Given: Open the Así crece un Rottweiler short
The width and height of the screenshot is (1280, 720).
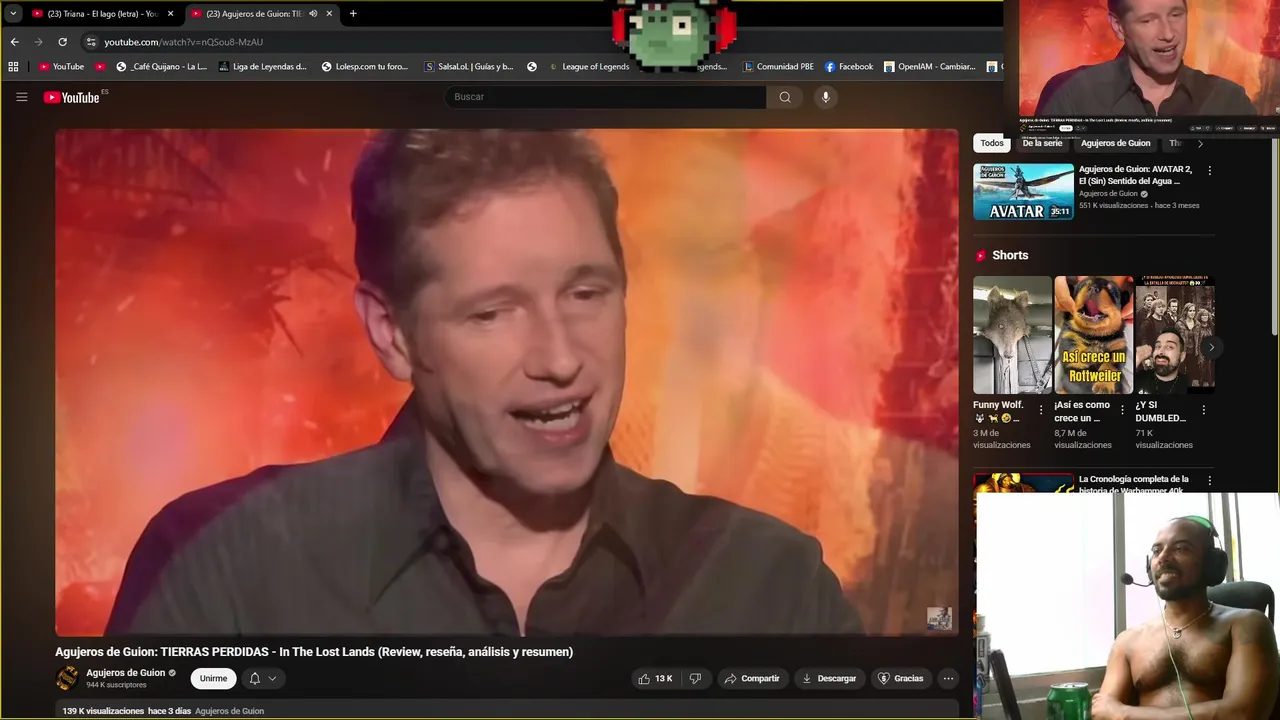Looking at the screenshot, I should point(1093,335).
